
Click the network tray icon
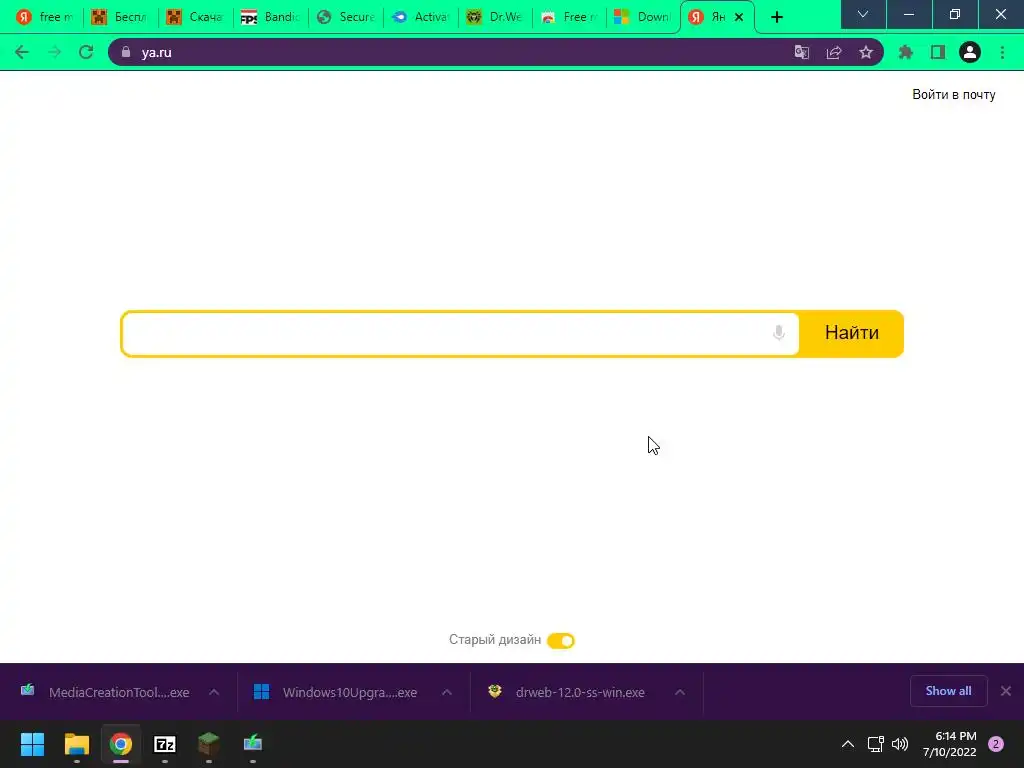[875, 744]
